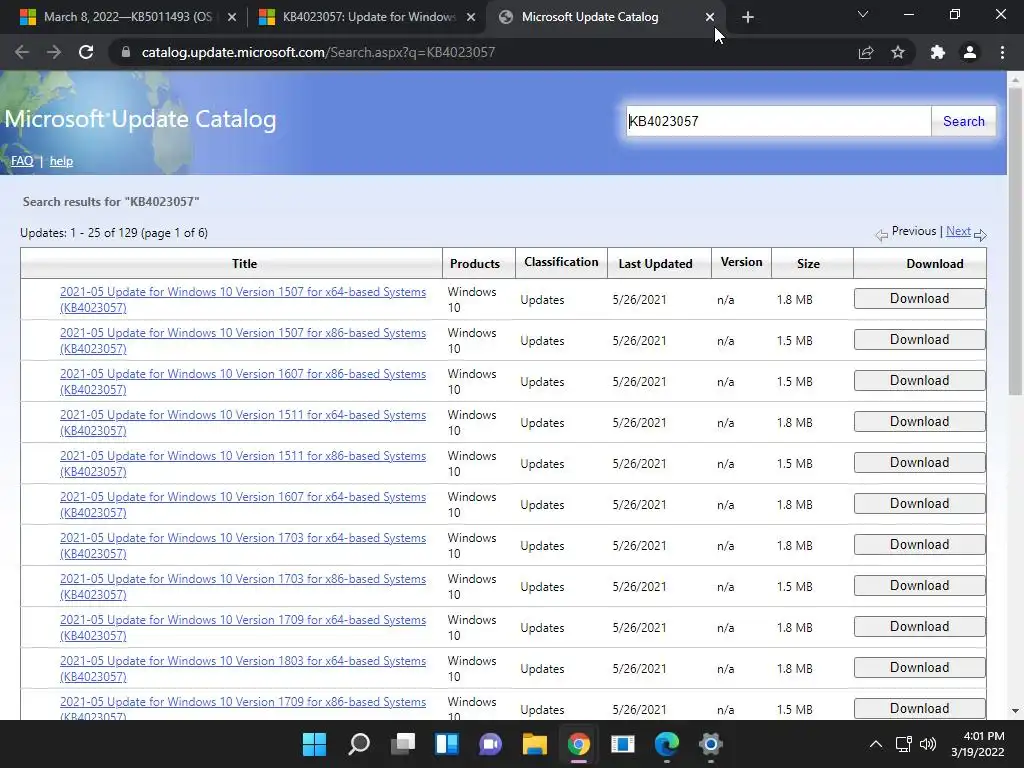Open Version 1607 x64-based Systems update link

point(243,504)
